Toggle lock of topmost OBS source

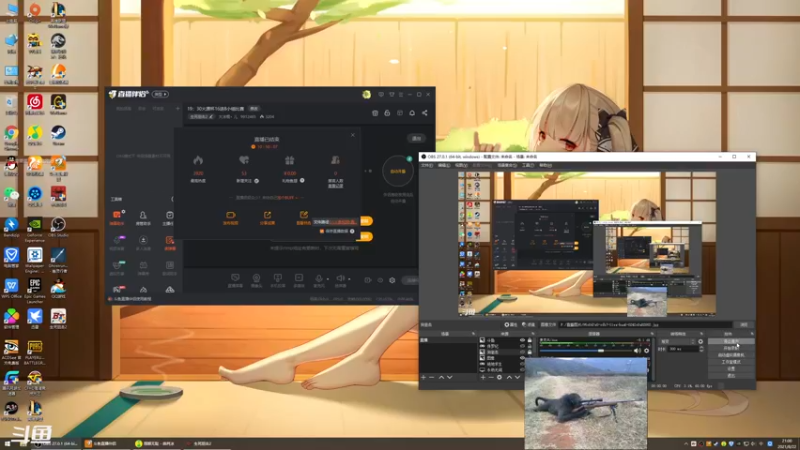coord(530,340)
